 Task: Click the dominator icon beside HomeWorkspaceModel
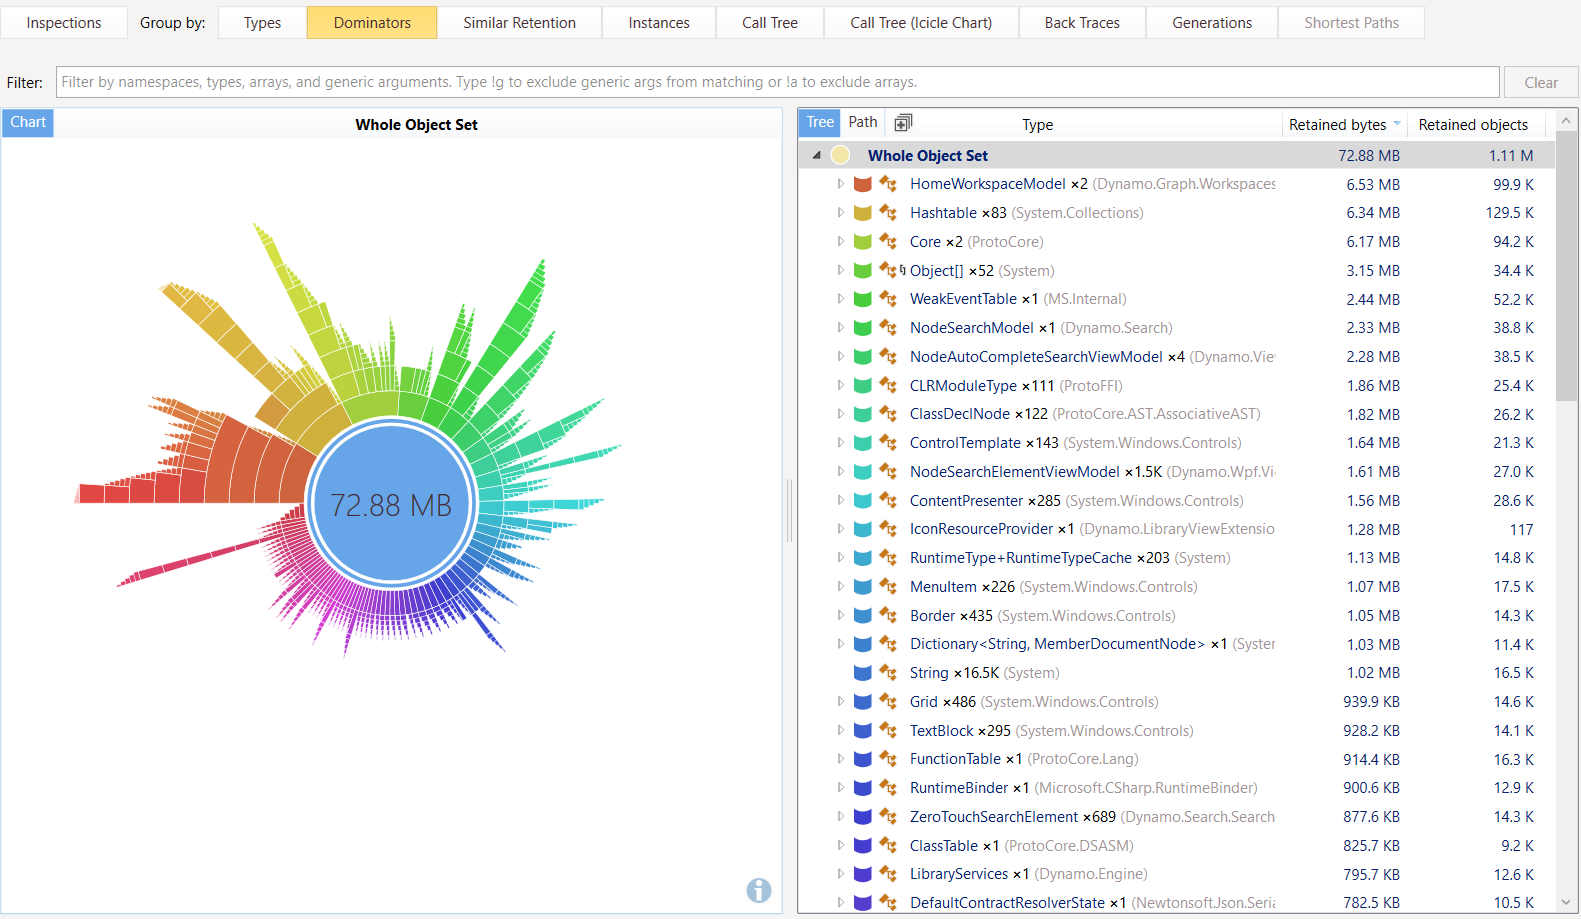click(888, 184)
